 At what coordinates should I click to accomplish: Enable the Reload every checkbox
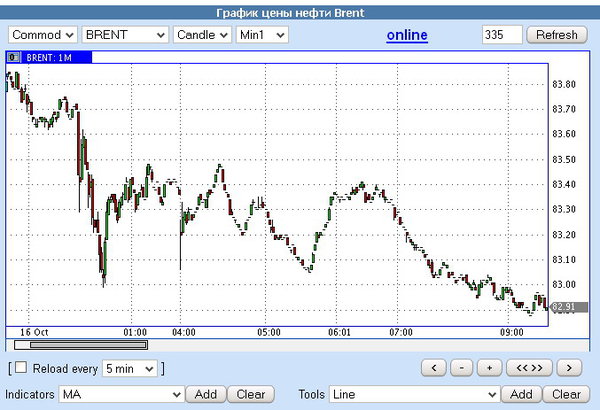pyautogui.click(x=21, y=368)
